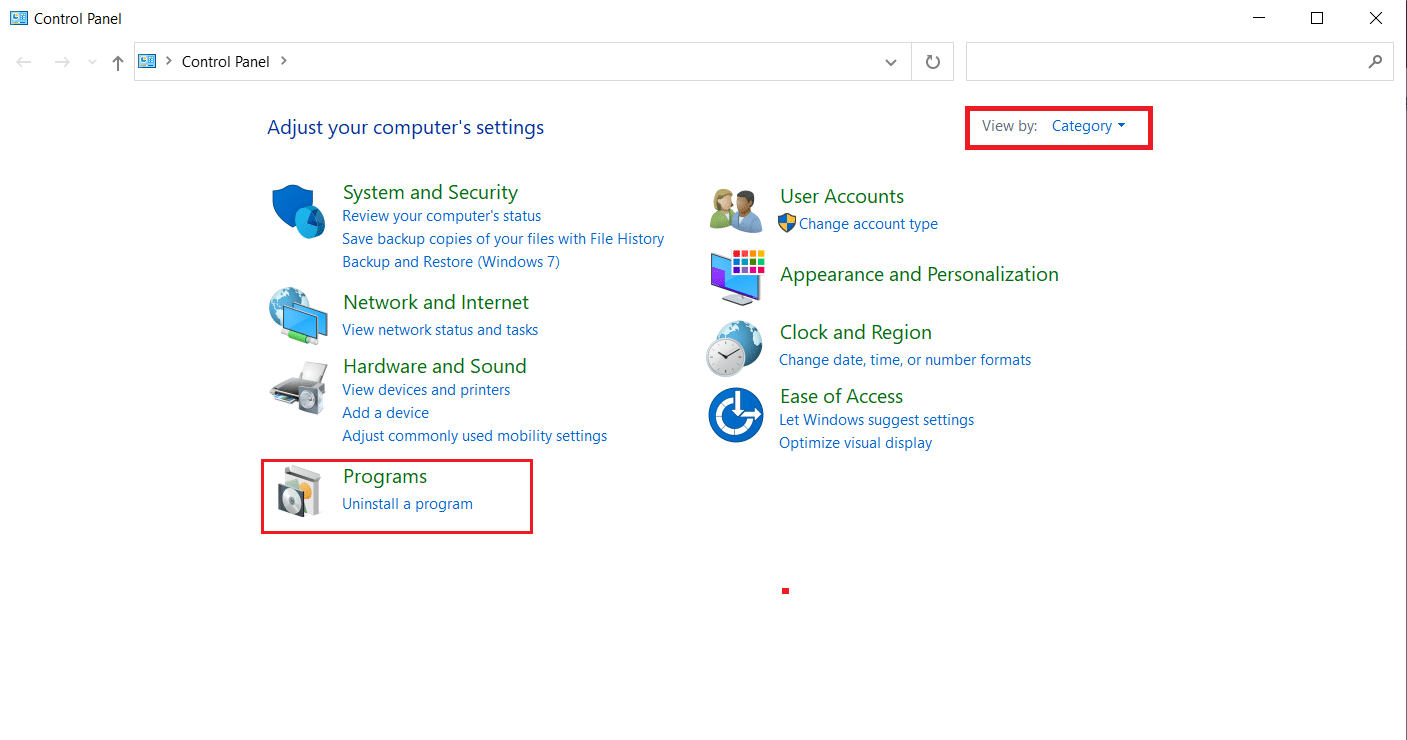Expand the address bar history dropdown

point(891,62)
